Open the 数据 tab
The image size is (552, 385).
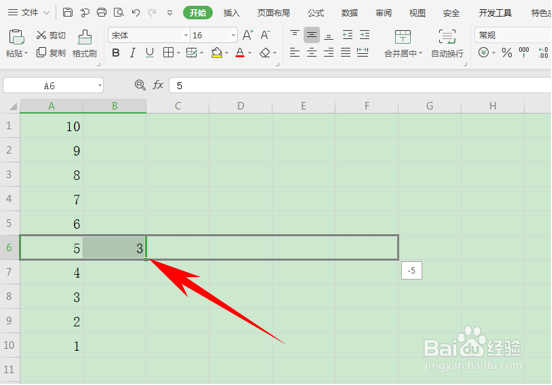350,13
